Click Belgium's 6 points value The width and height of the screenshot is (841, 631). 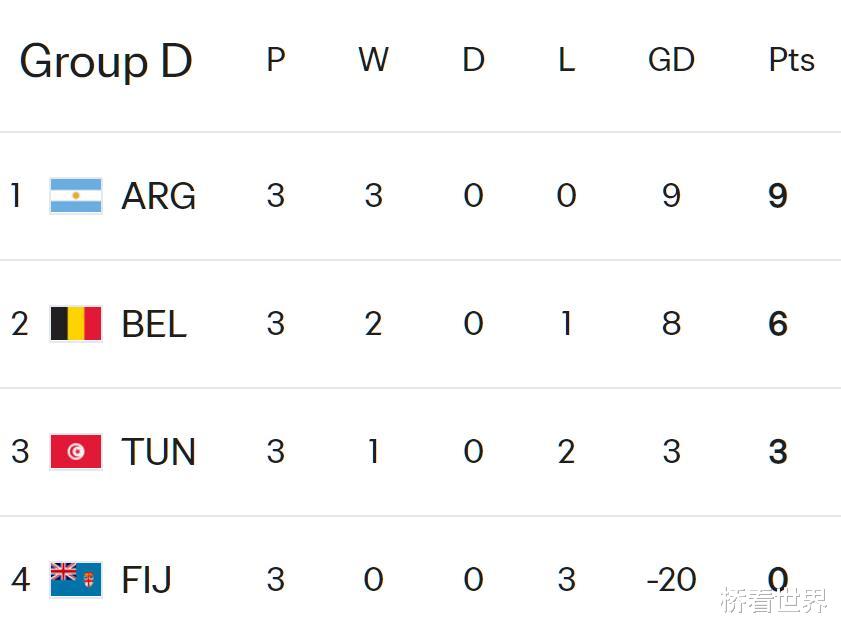click(778, 324)
